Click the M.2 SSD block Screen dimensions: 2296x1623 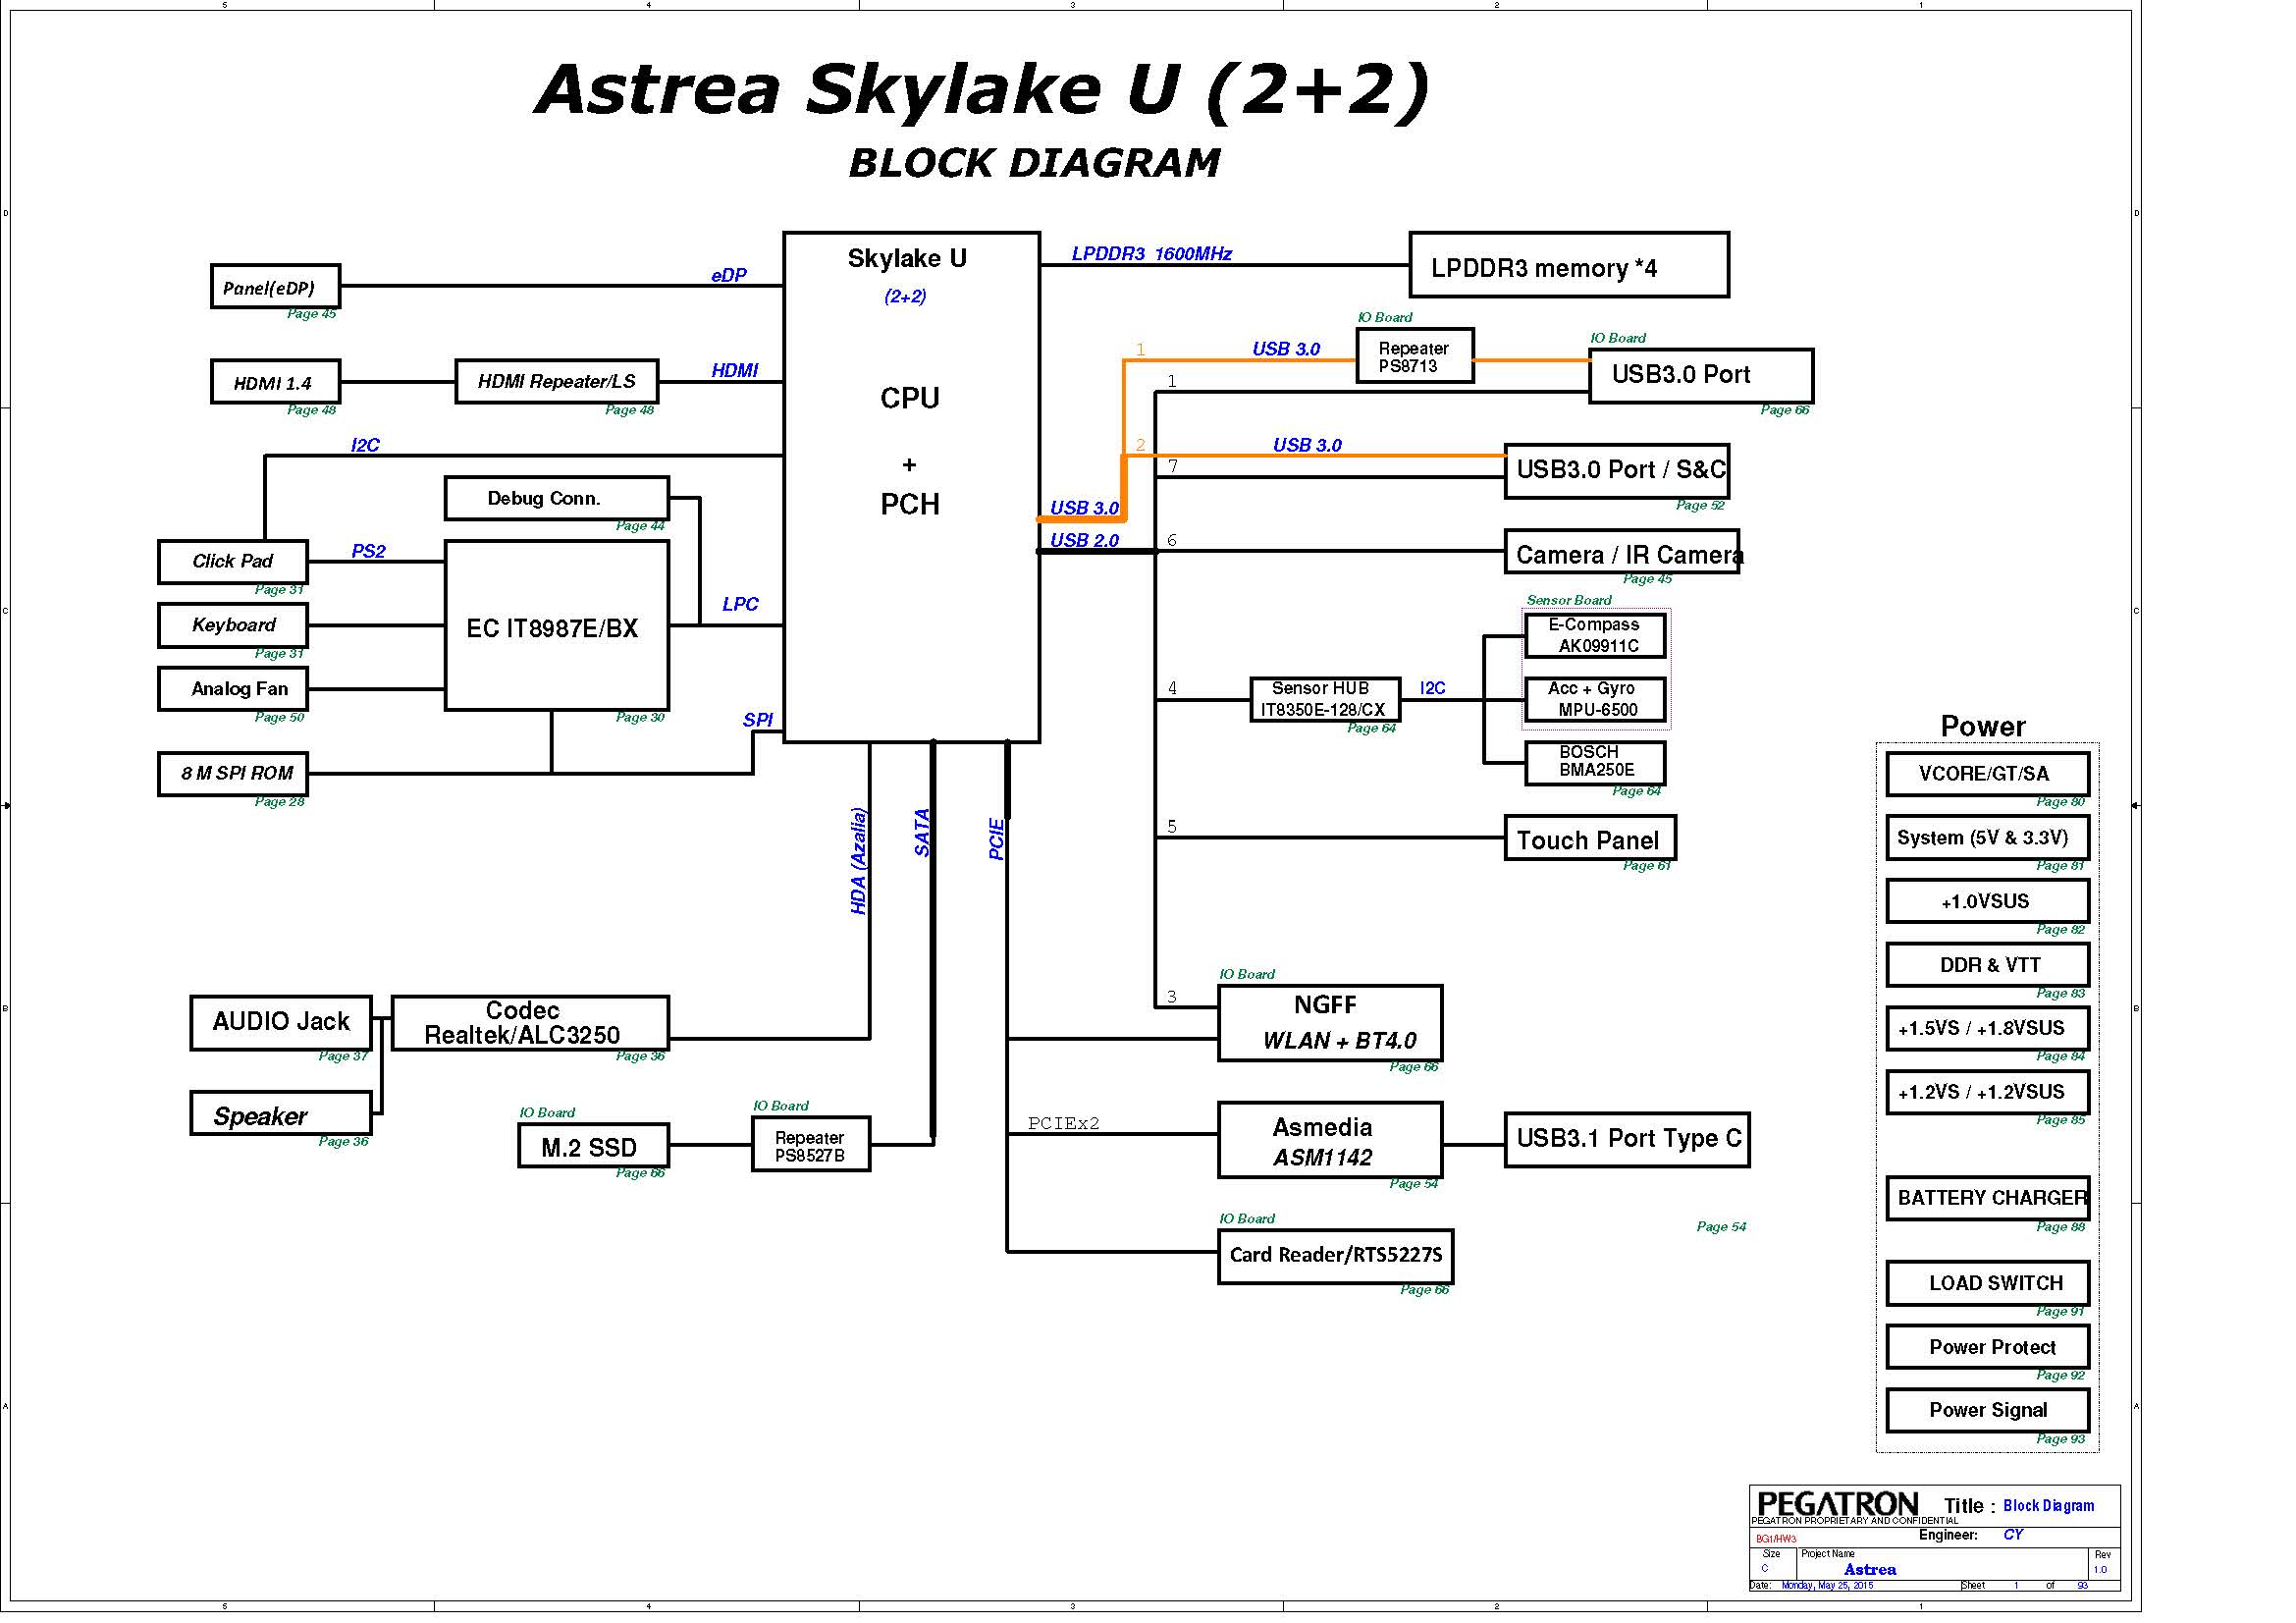(593, 1146)
